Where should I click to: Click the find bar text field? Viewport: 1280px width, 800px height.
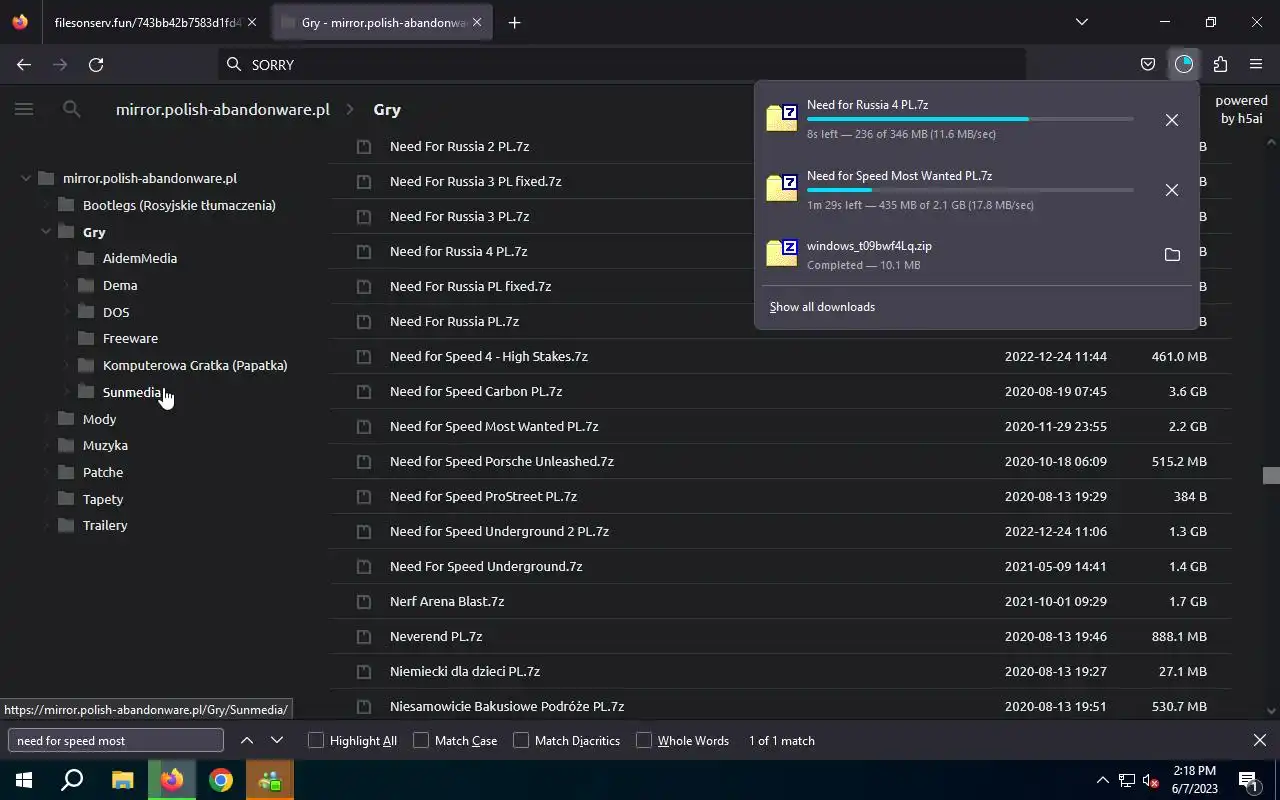point(116,740)
